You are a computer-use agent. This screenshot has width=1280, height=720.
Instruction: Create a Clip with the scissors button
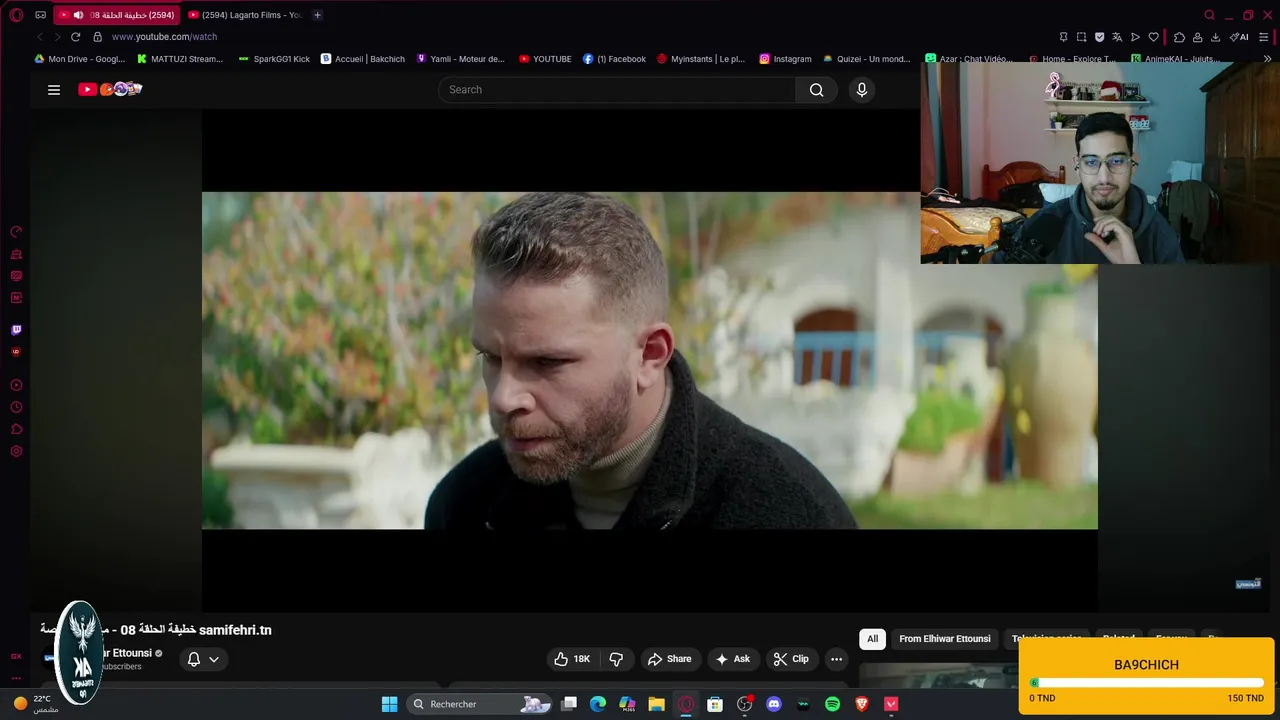(791, 659)
